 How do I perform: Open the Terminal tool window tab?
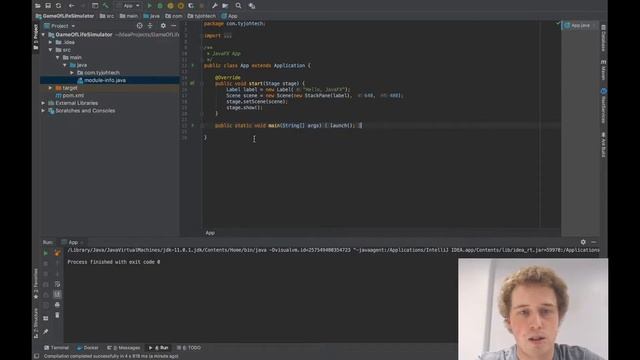click(56, 348)
